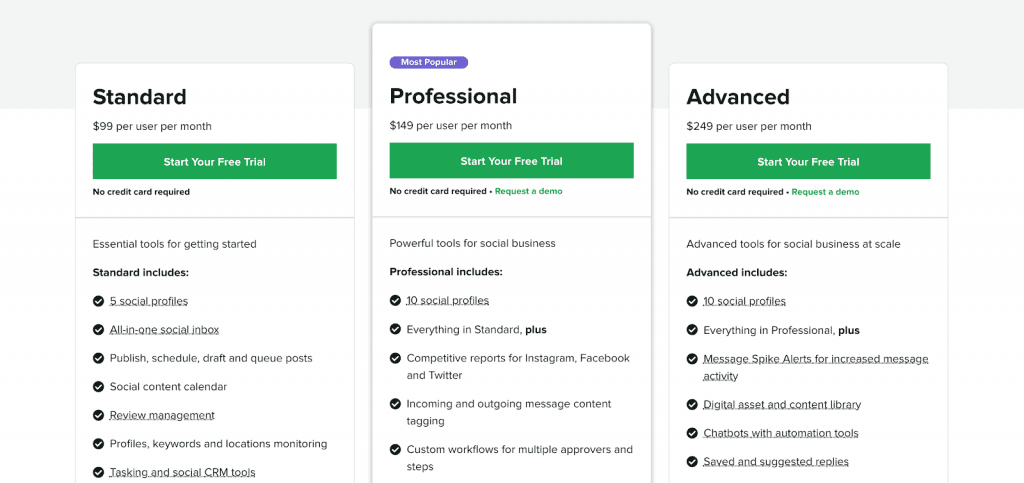Select the Advanced plan heading
Viewport: 1024px width, 483px height.
(x=738, y=97)
